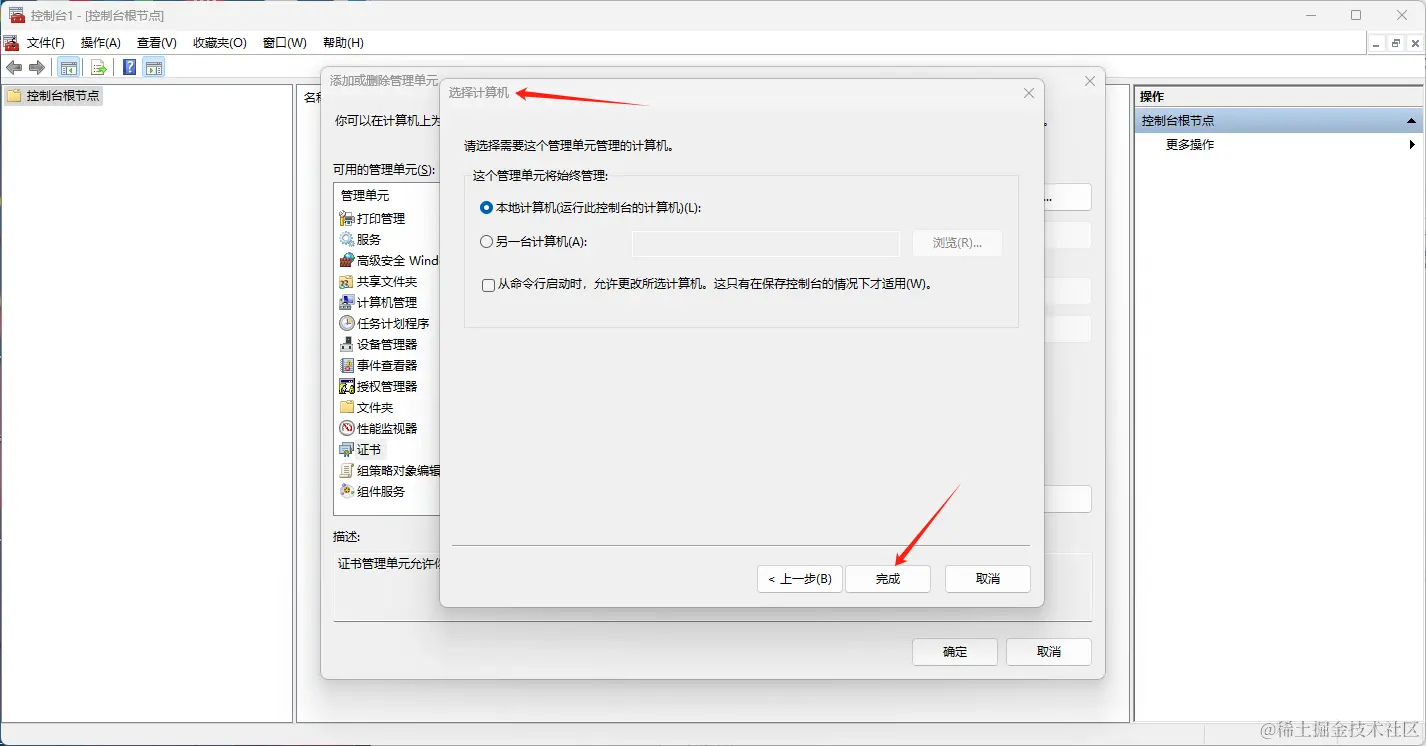Close the 选择计算机 dialog
Screen dimensions: 1426x746
click(x=1029, y=93)
